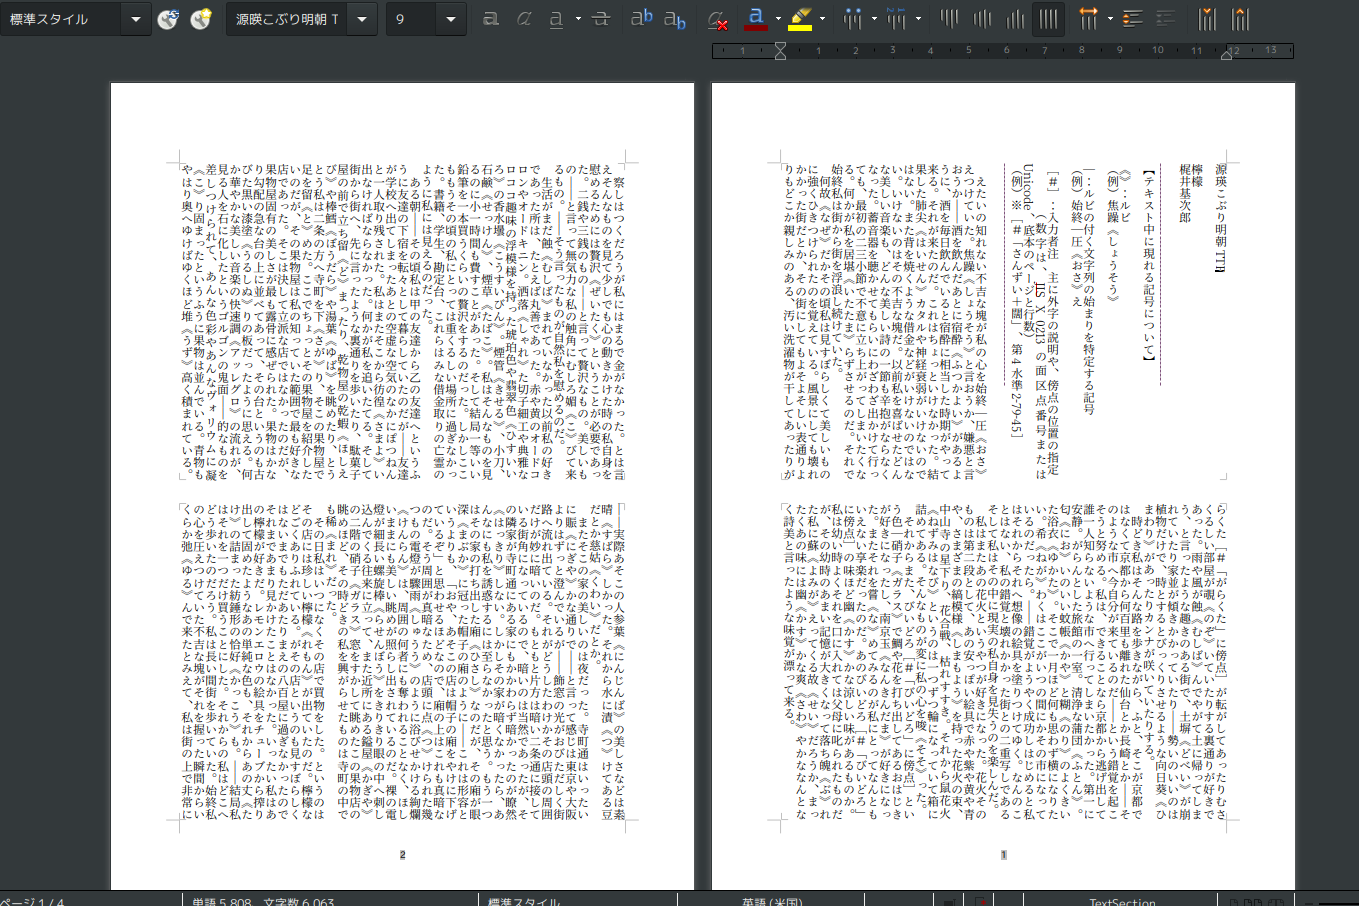Click the New Style from Selection icon
This screenshot has height=906, width=1359.
coord(201,19)
